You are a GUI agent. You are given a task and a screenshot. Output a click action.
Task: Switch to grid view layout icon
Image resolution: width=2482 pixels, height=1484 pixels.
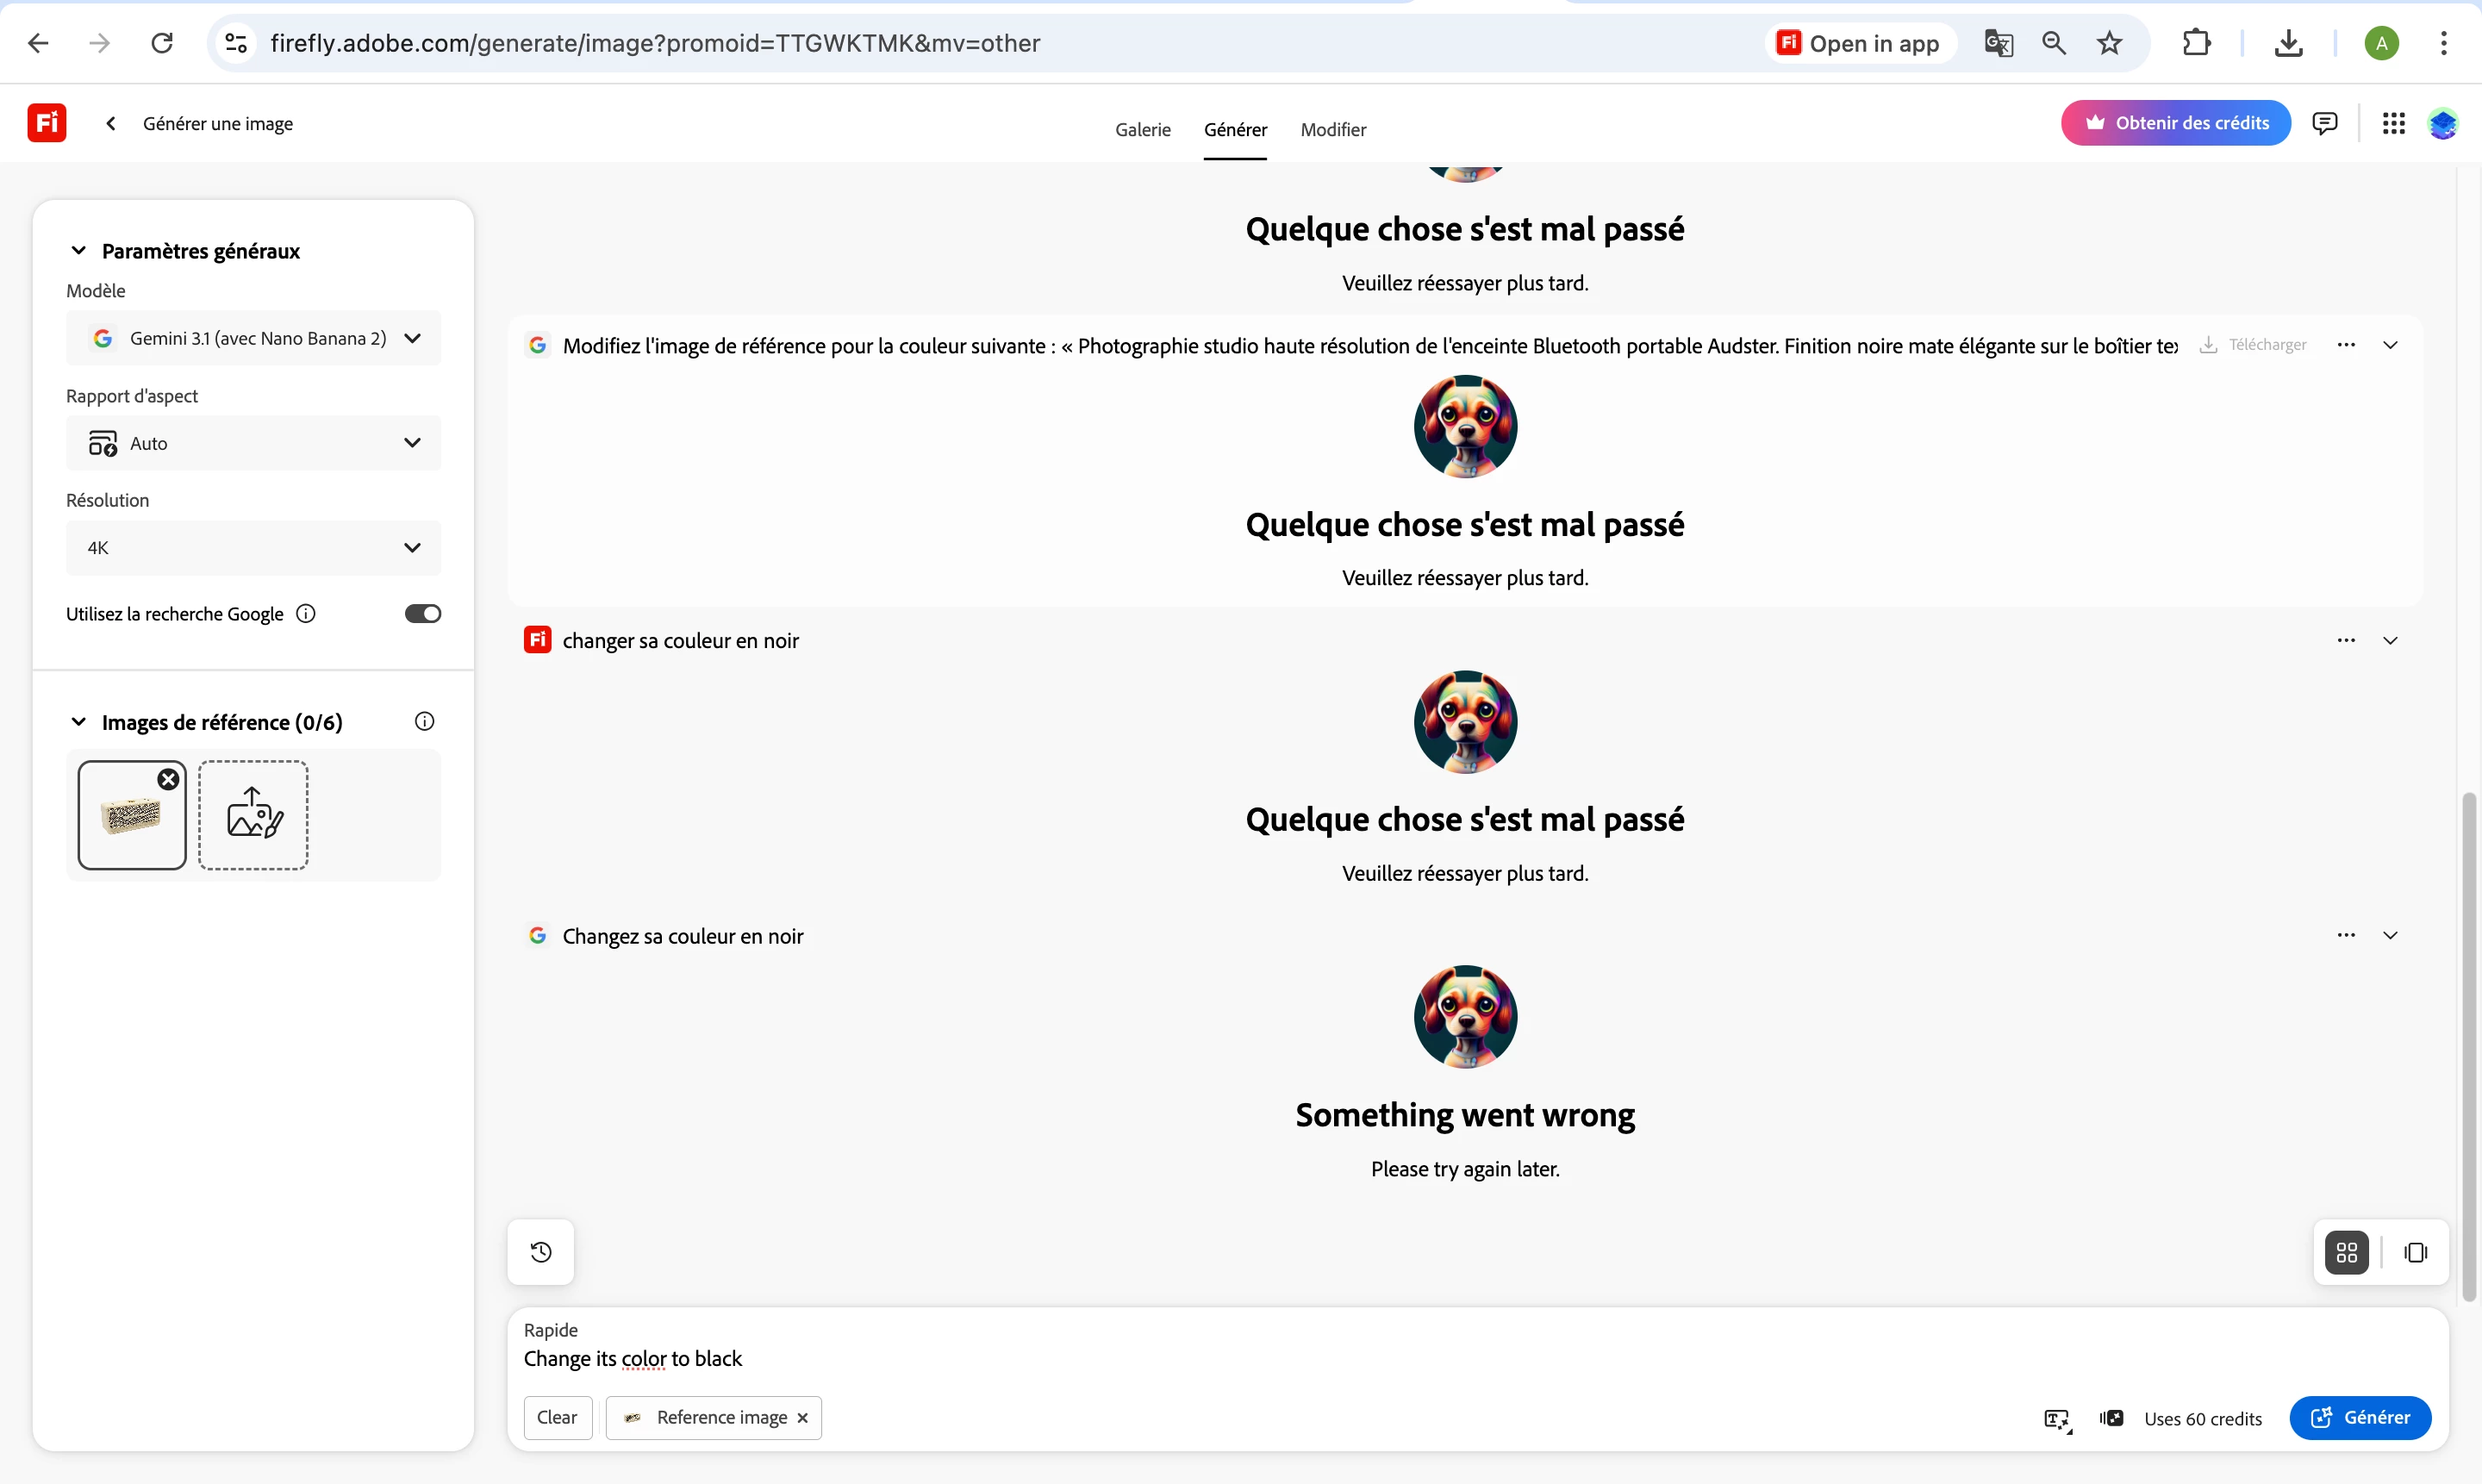[2347, 1252]
